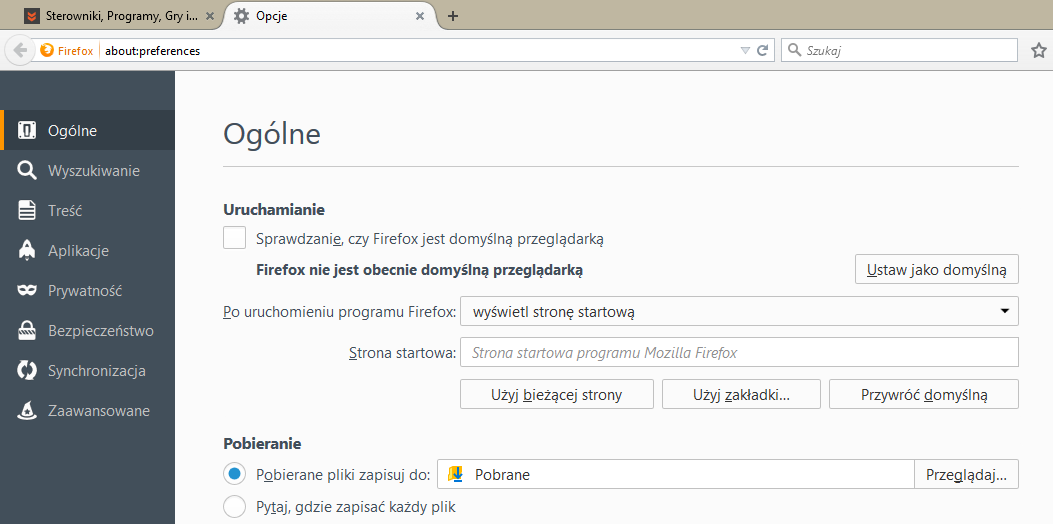This screenshot has width=1053, height=524.
Task: Enable checking if Firefox is default browser
Action: click(x=234, y=238)
